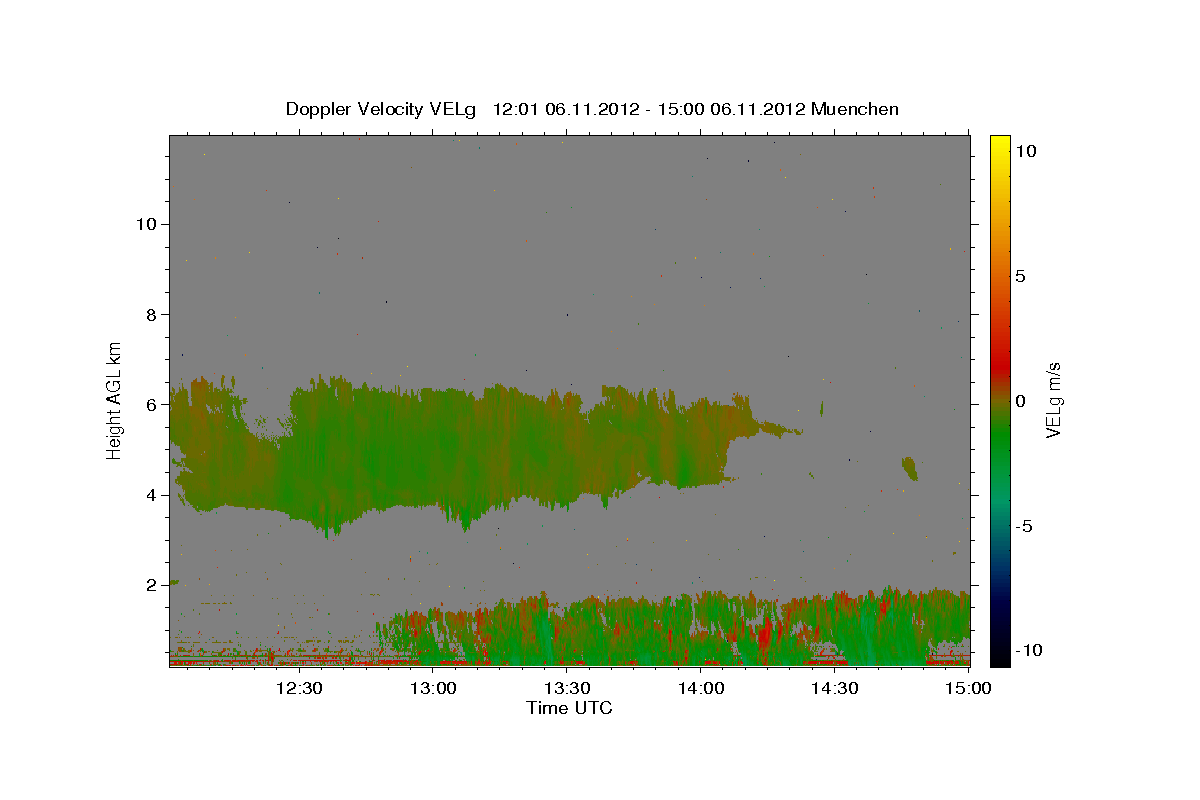
Task: Click the 'Height AGL km' axis label
Action: click(x=114, y=399)
